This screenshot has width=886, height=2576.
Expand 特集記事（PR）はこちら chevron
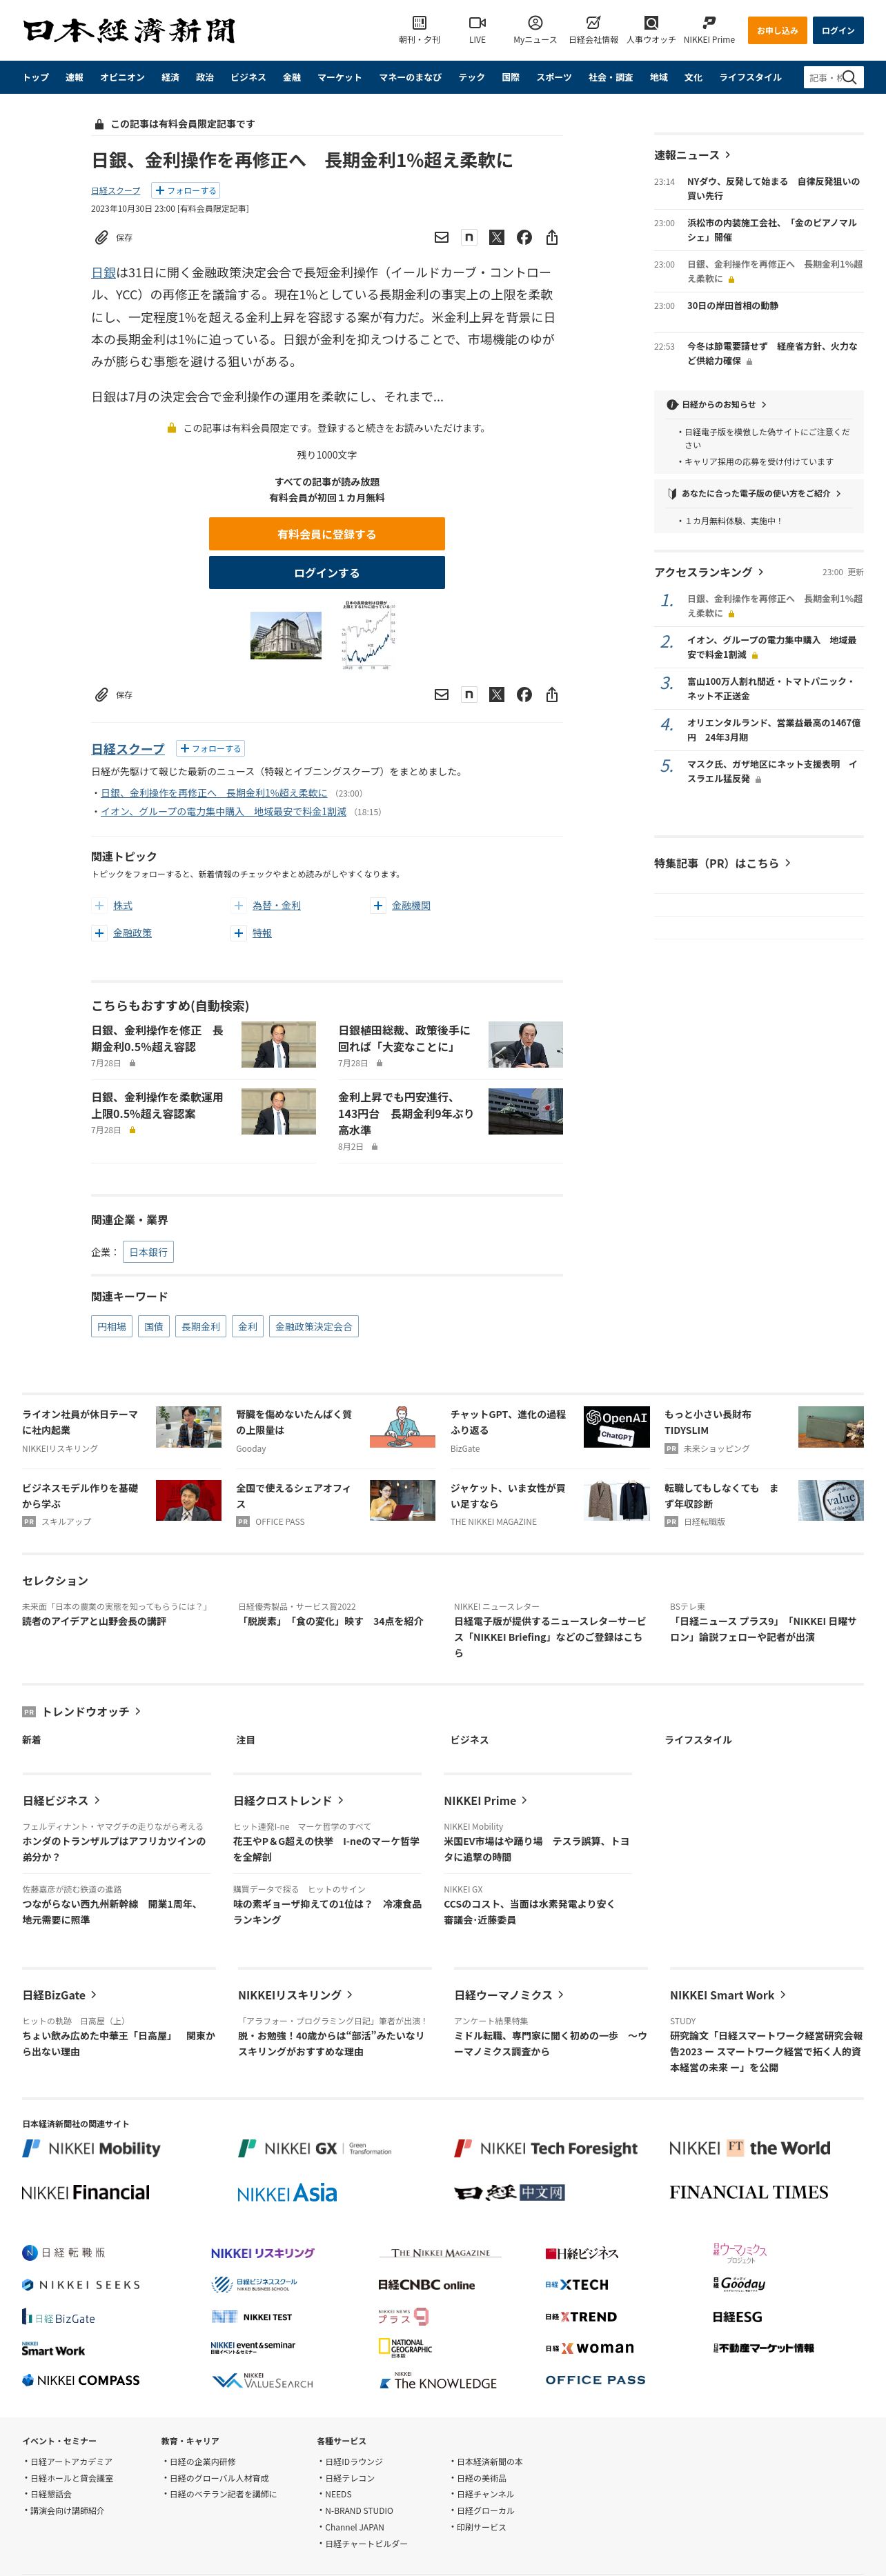click(788, 862)
